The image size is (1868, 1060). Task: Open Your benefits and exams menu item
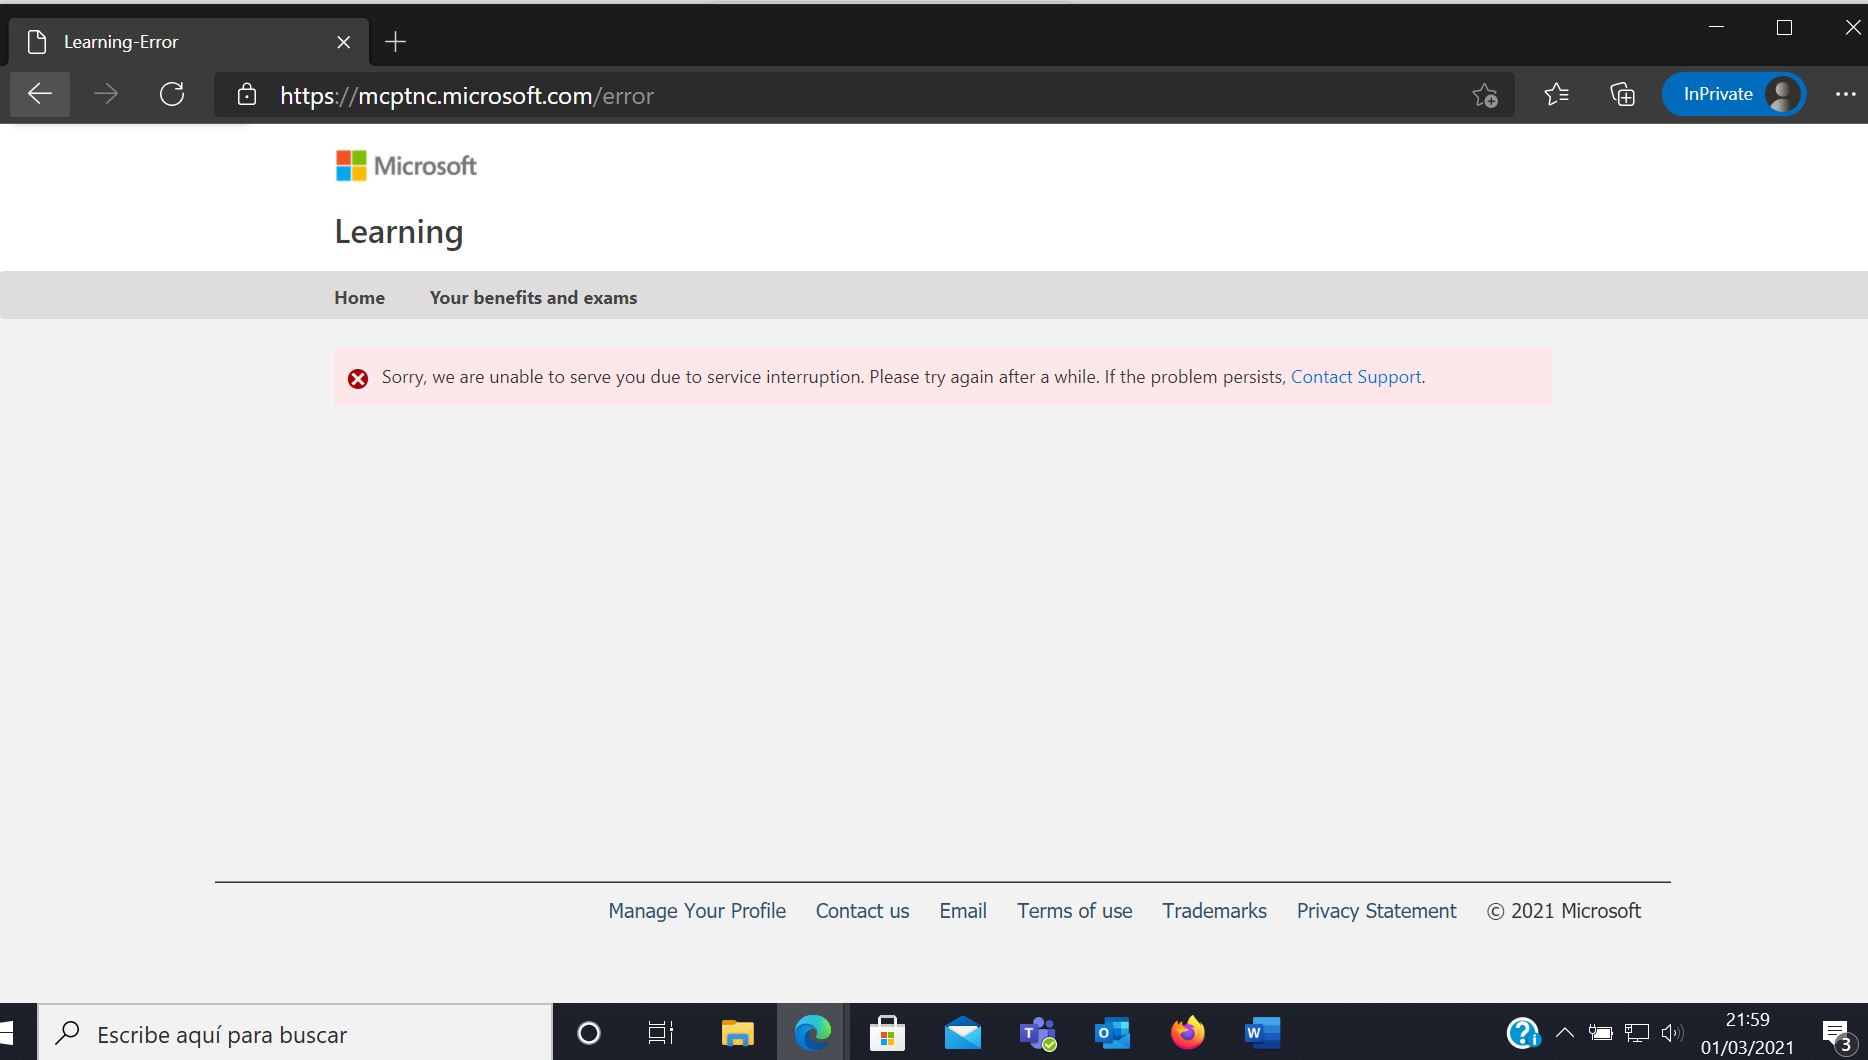pyautogui.click(x=533, y=298)
